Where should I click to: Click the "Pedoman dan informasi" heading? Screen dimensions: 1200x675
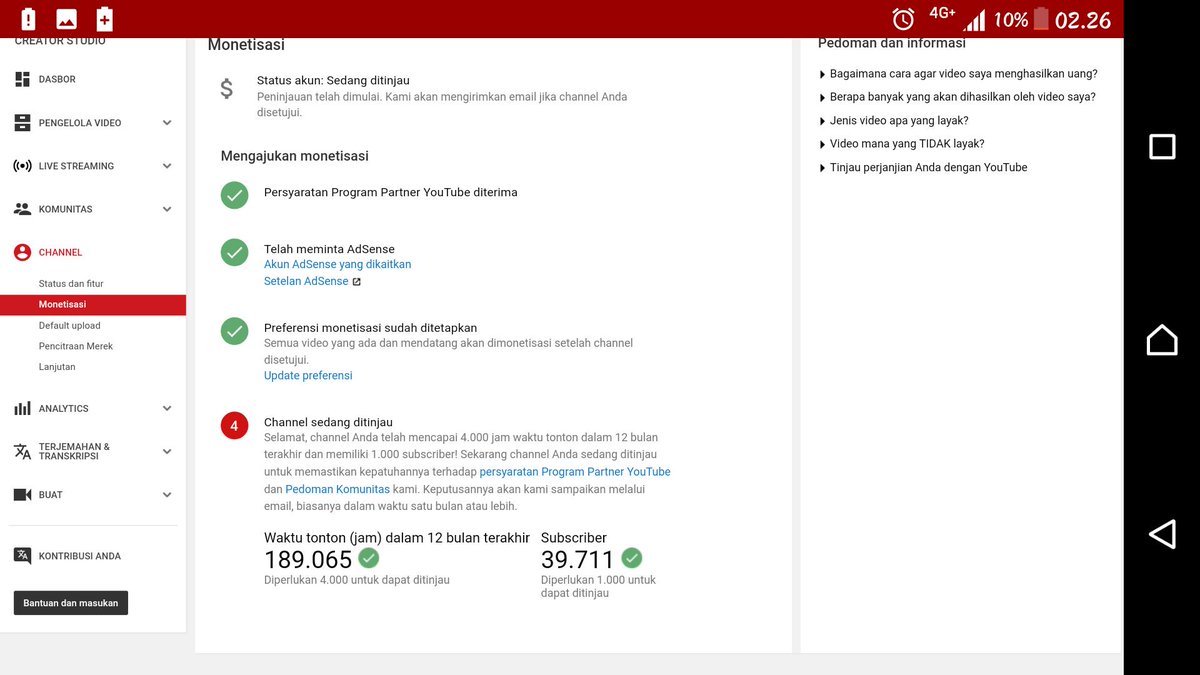point(892,43)
